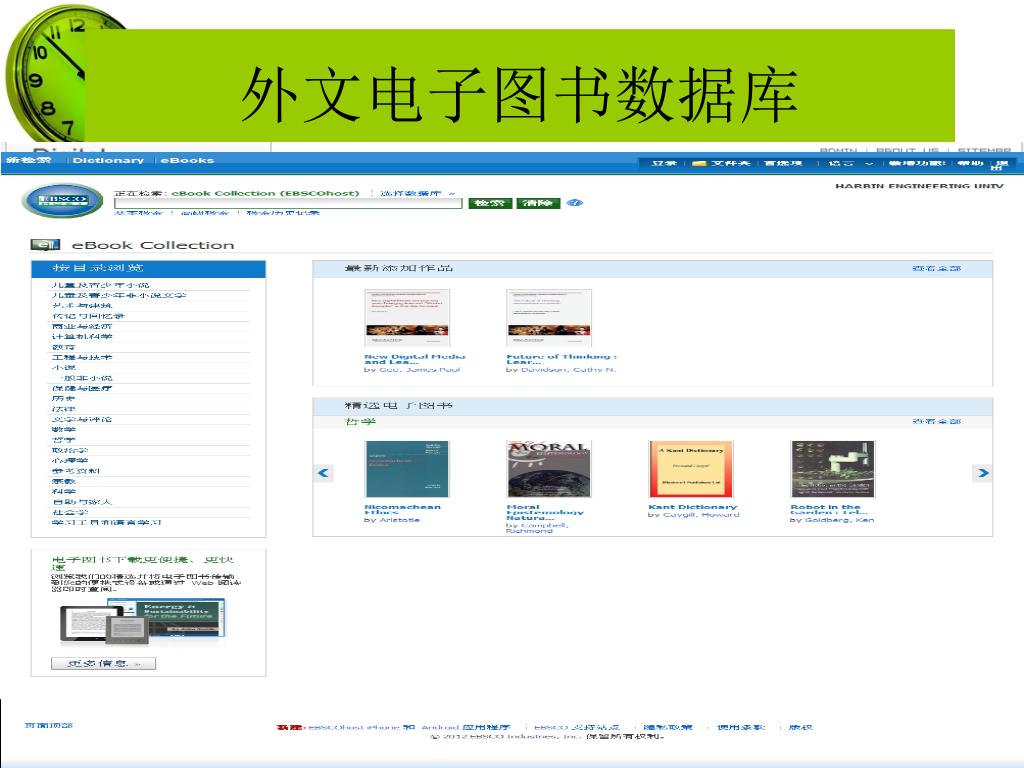Focus the eBook search text field
1024x768 pixels.
pos(288,203)
